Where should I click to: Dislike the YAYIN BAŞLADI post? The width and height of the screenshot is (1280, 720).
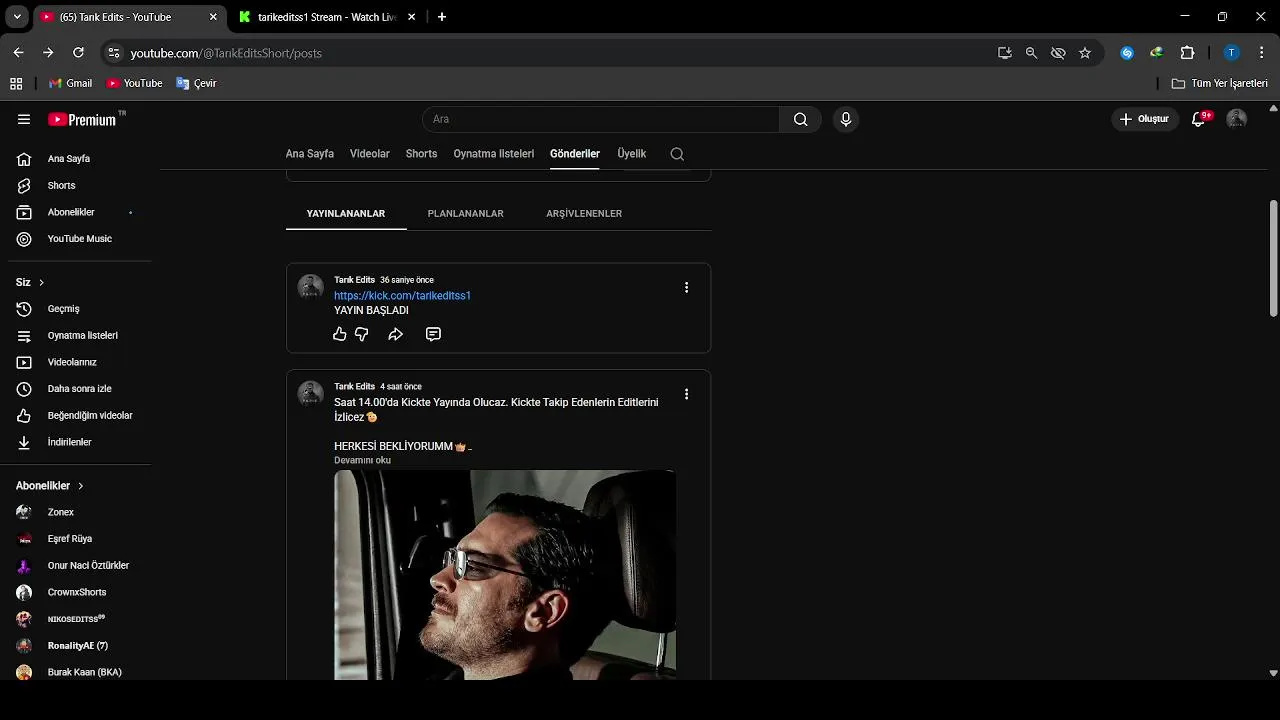pyautogui.click(x=362, y=334)
